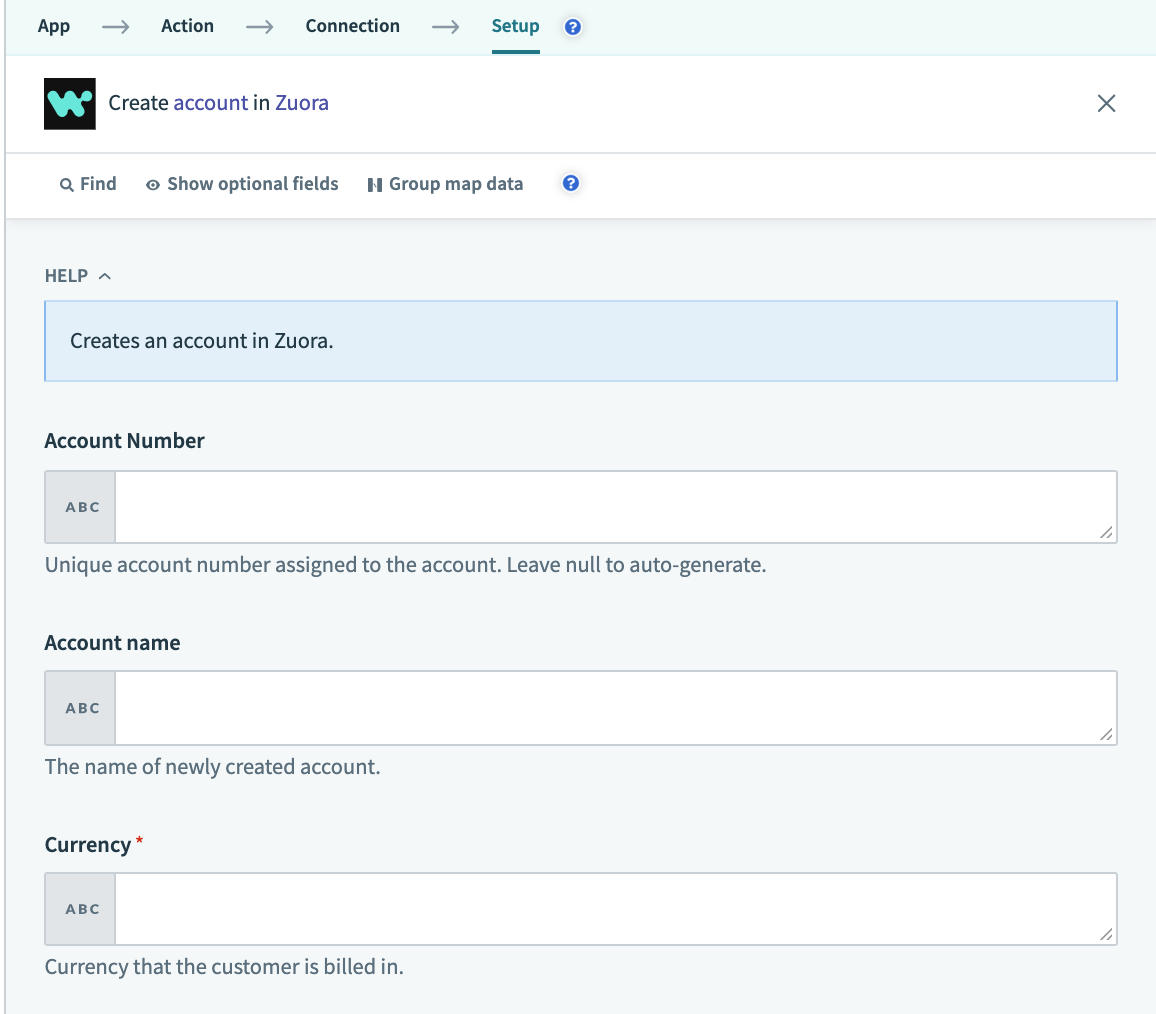Toggle Group map data view
This screenshot has height=1014, width=1156.
pyautogui.click(x=456, y=184)
